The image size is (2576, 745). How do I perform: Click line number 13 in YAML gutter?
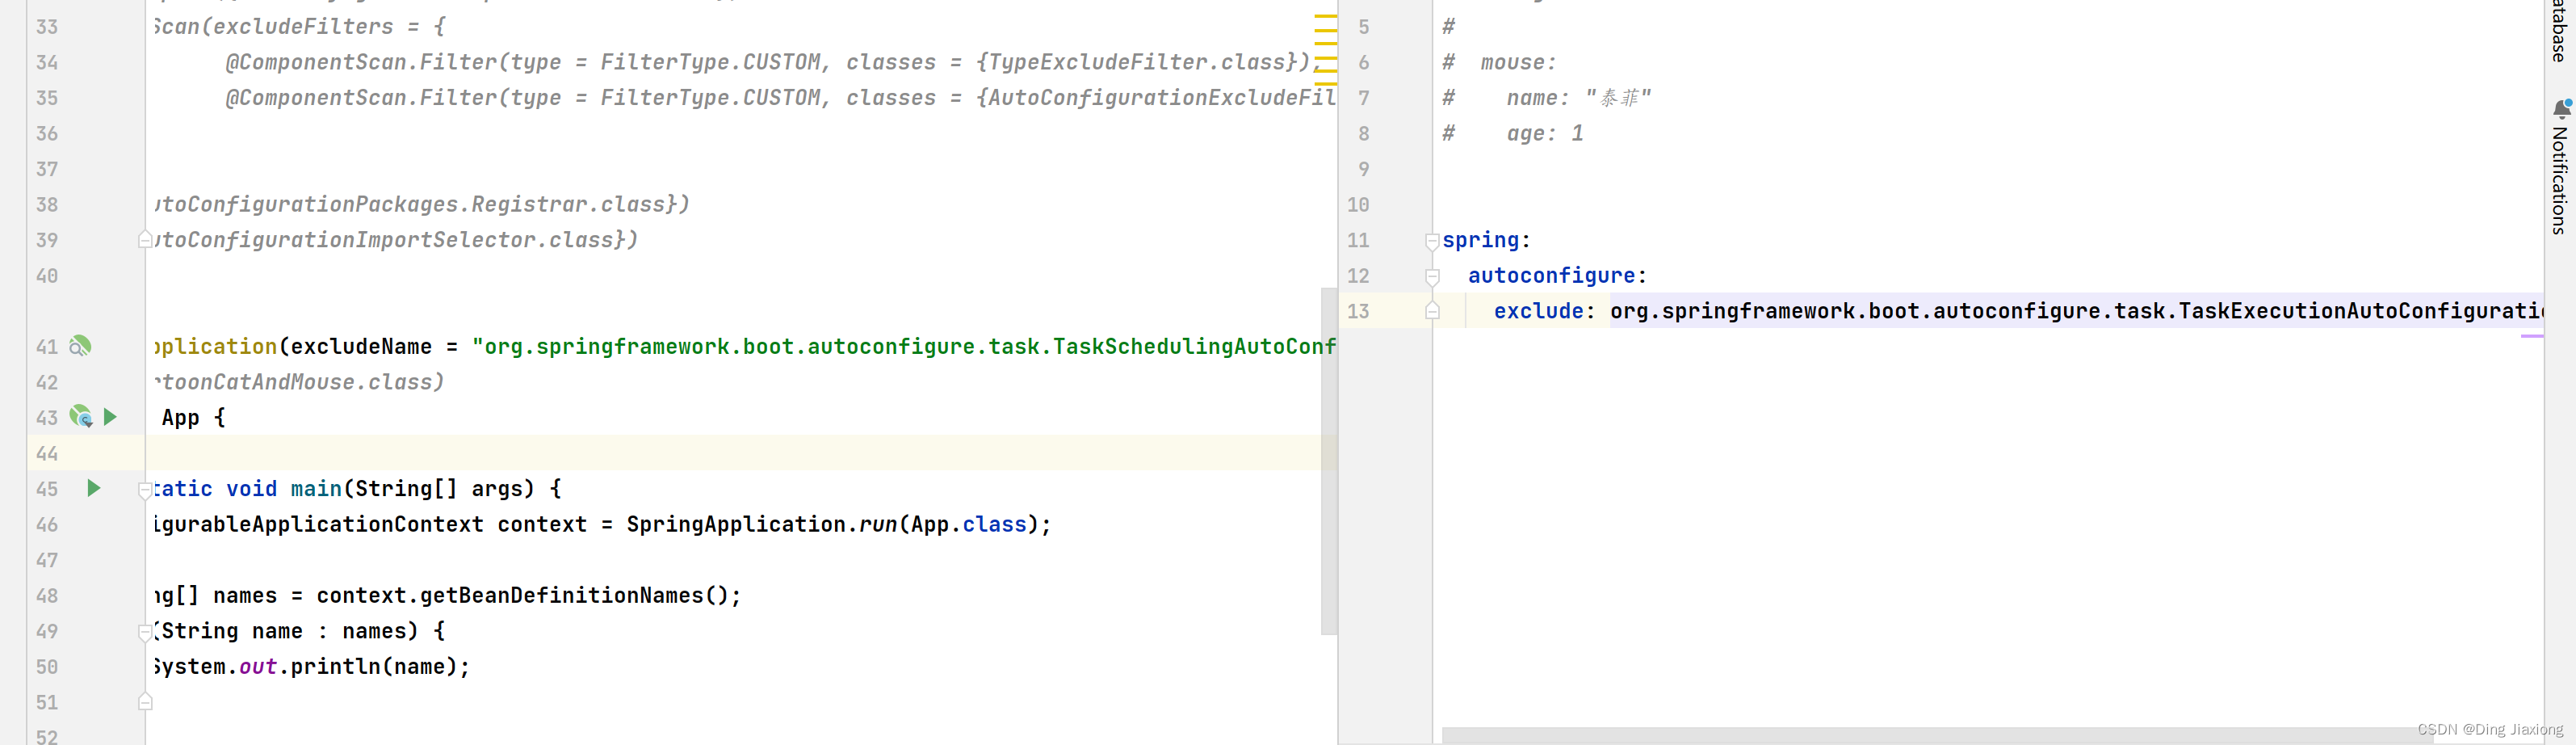coord(1358,311)
